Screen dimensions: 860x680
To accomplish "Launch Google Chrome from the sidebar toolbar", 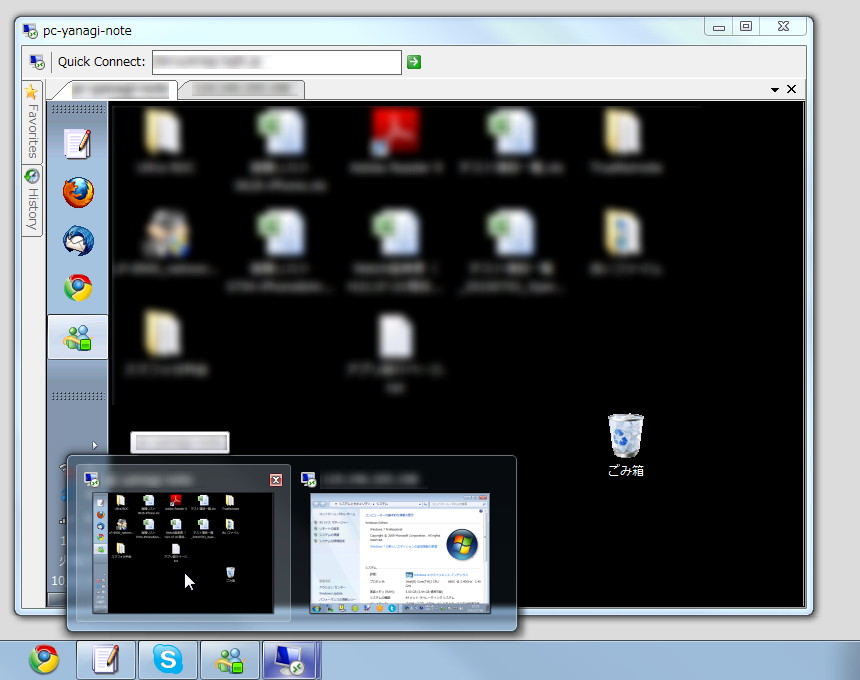I will tap(78, 289).
